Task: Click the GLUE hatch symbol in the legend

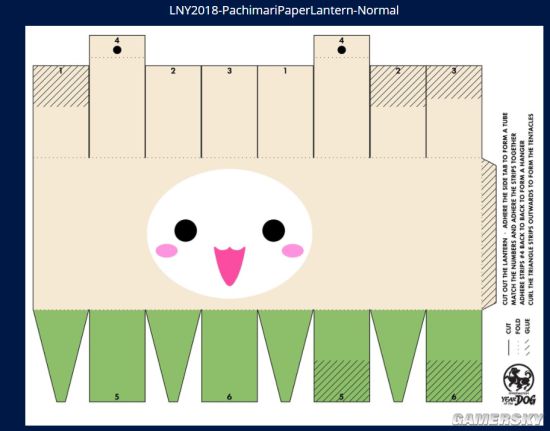Action: 527,347
